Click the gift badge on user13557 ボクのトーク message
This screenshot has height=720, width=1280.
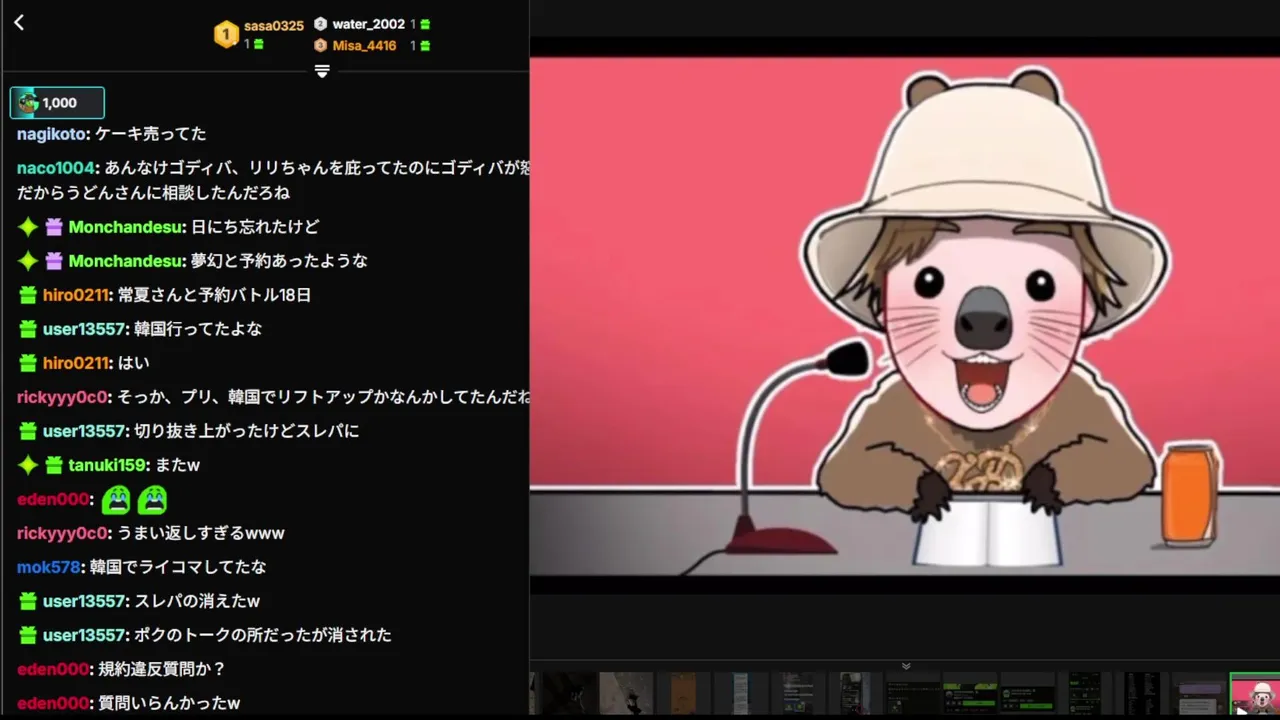tap(28, 636)
